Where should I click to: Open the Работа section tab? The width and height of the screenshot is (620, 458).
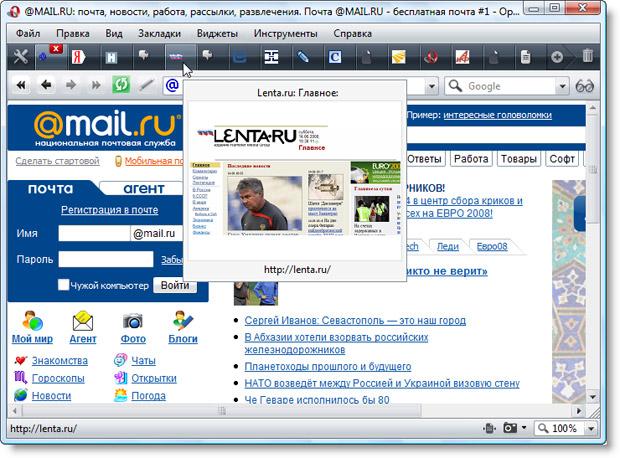coord(471,159)
